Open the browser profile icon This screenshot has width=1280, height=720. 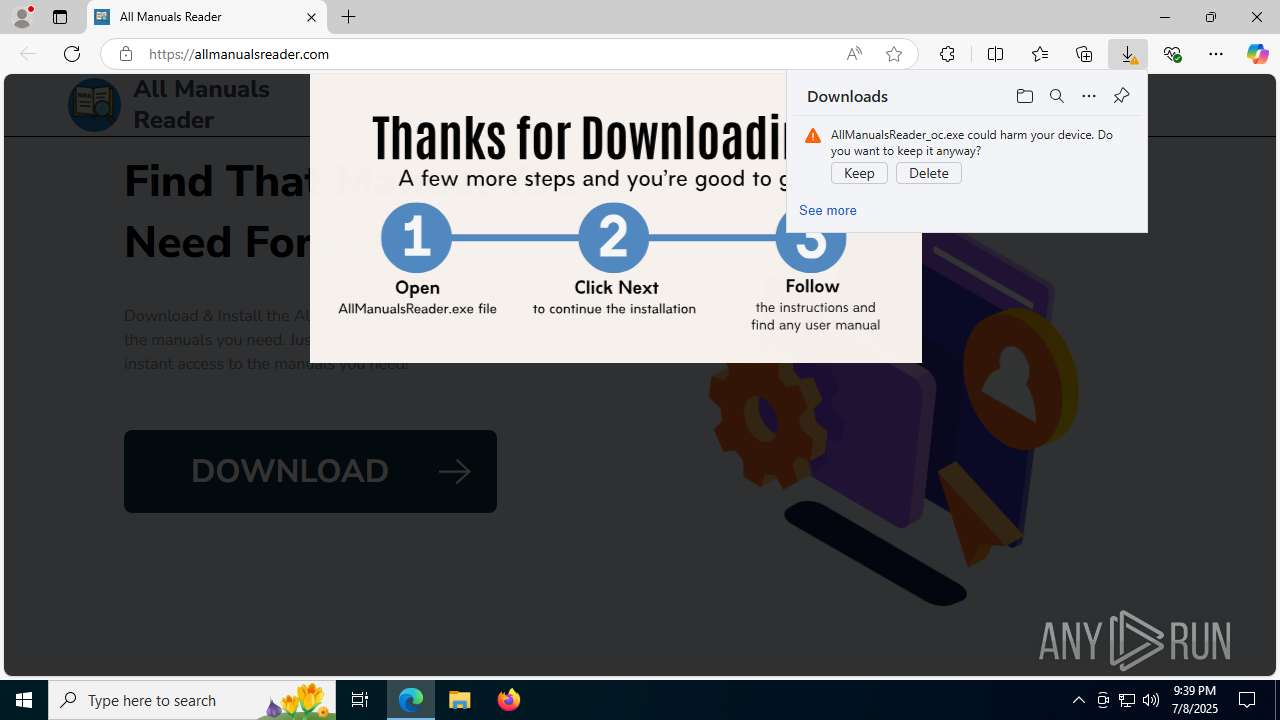tap(22, 17)
